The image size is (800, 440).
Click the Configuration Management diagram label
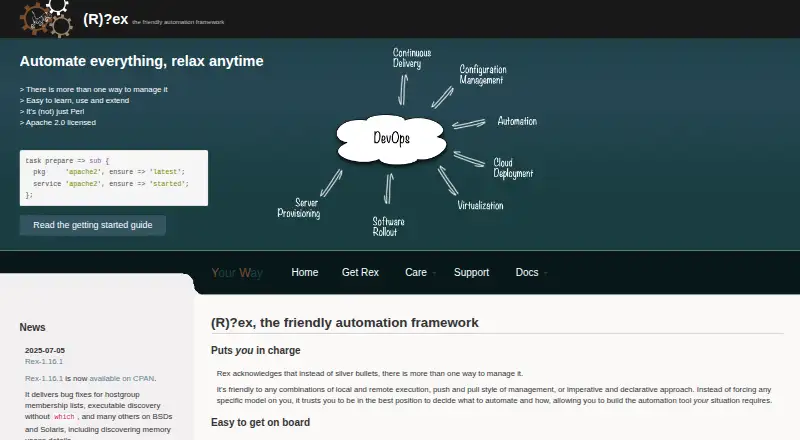coord(483,75)
